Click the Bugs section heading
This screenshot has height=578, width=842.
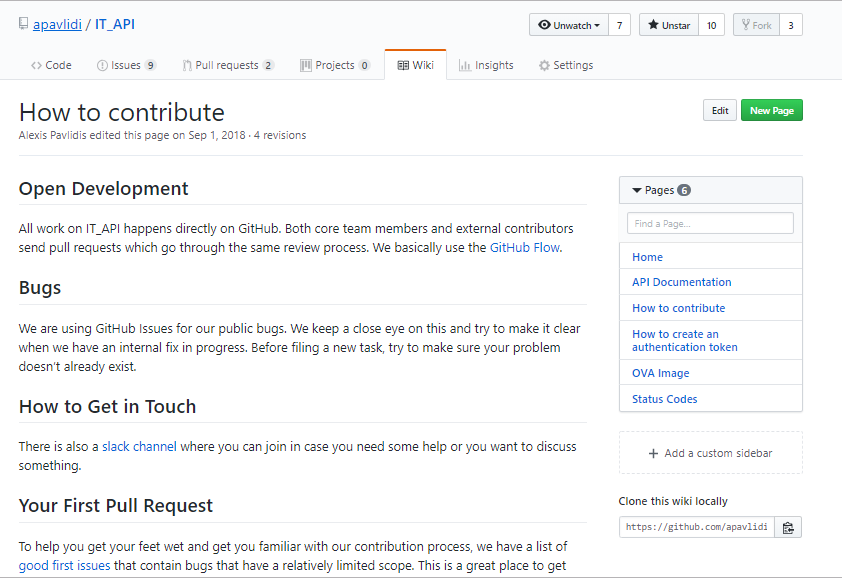40,288
